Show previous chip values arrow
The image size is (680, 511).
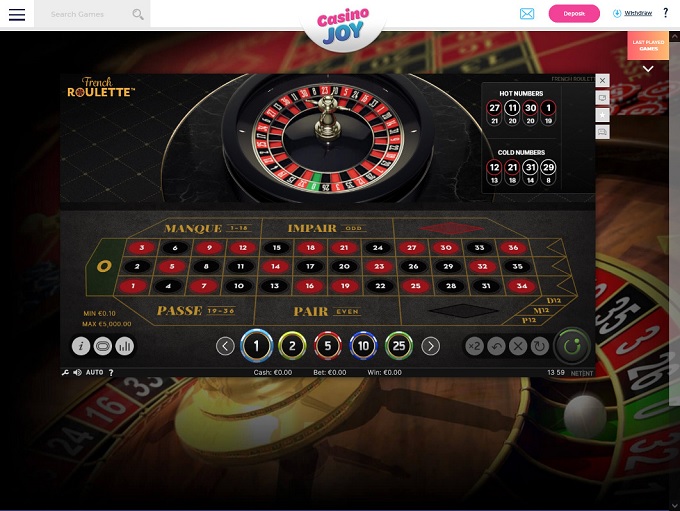tap(225, 346)
